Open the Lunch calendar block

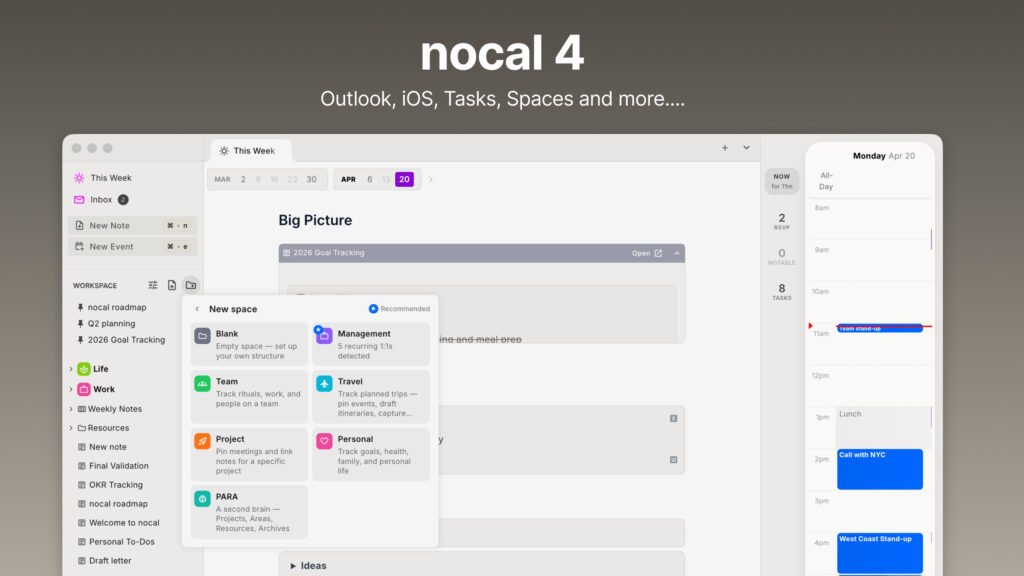click(883, 426)
